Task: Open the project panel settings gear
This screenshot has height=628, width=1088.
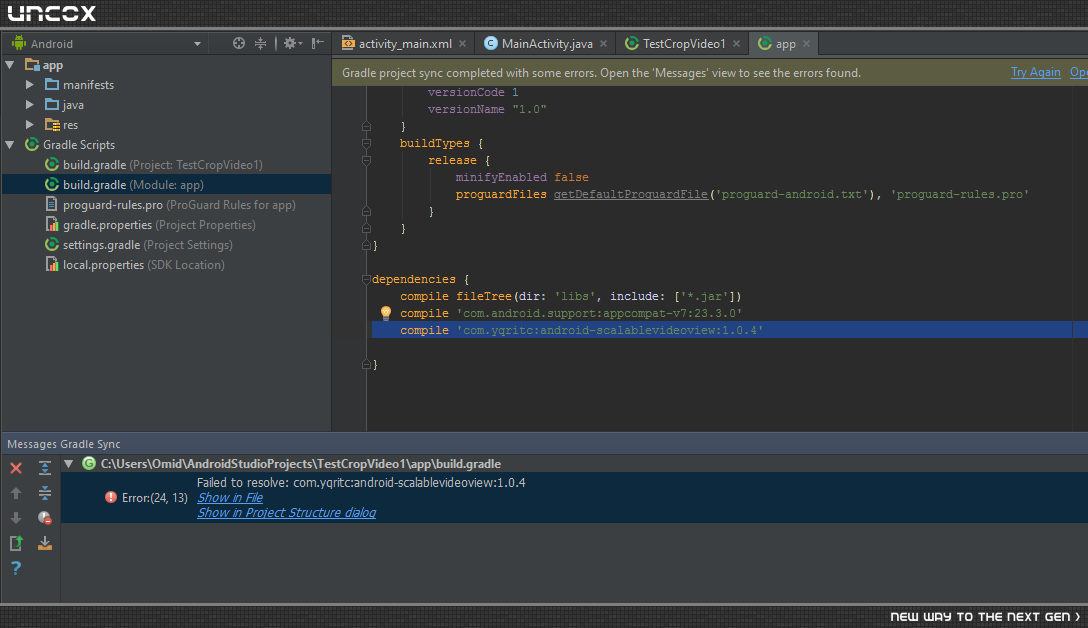Action: 292,43
